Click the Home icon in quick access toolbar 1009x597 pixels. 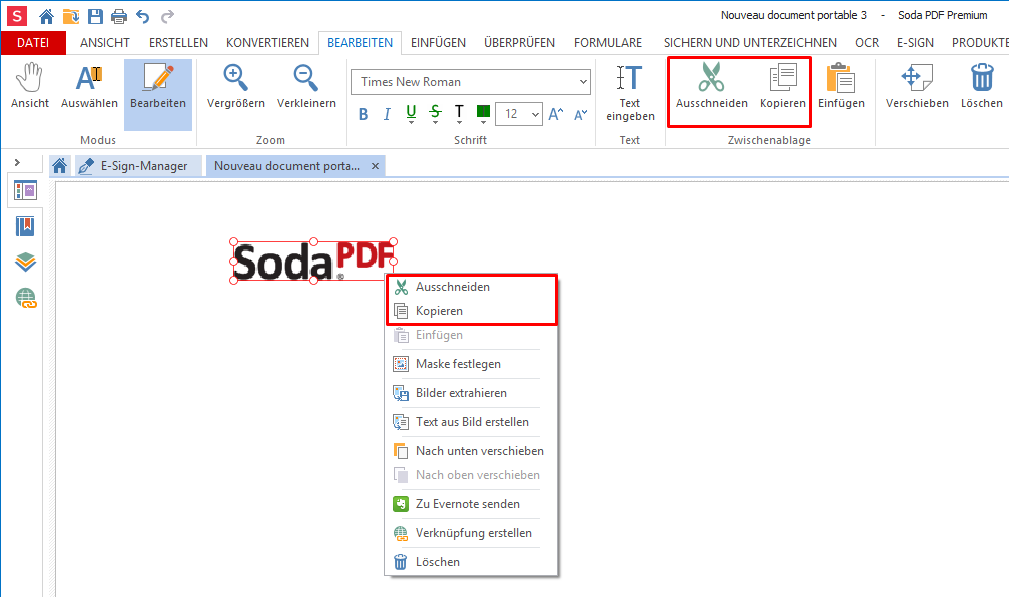click(x=46, y=16)
